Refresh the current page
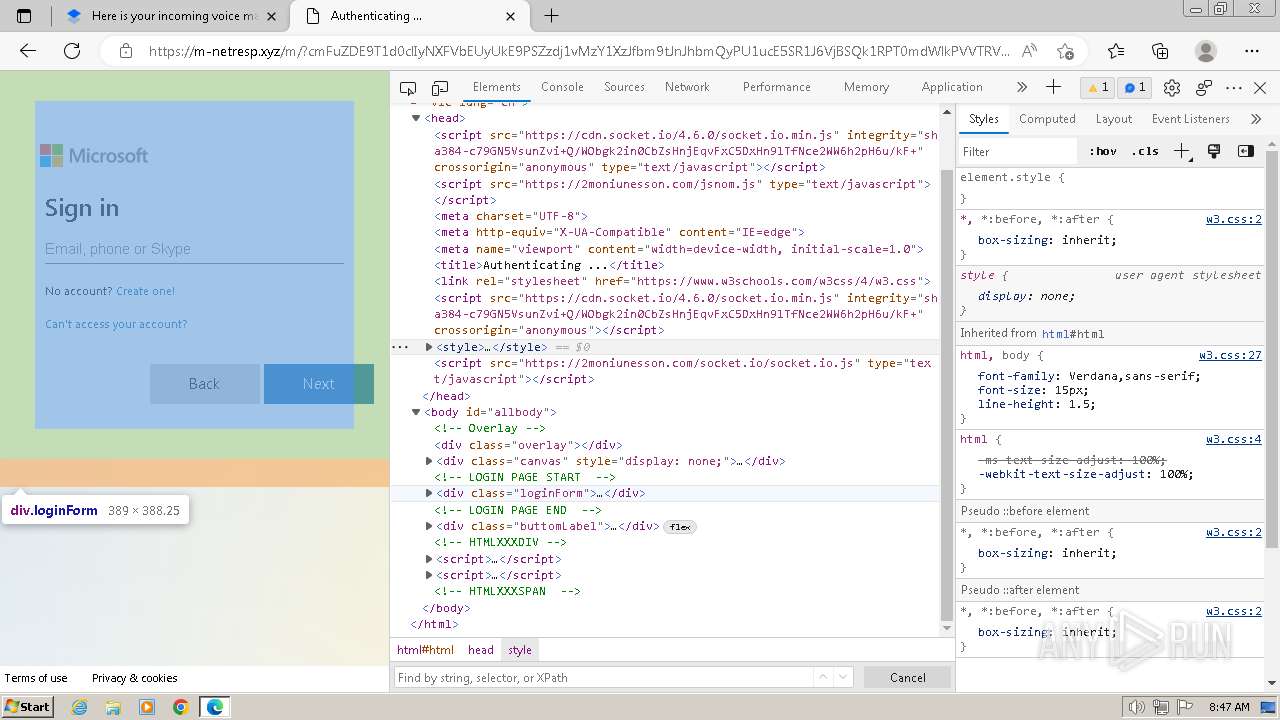 point(72,51)
